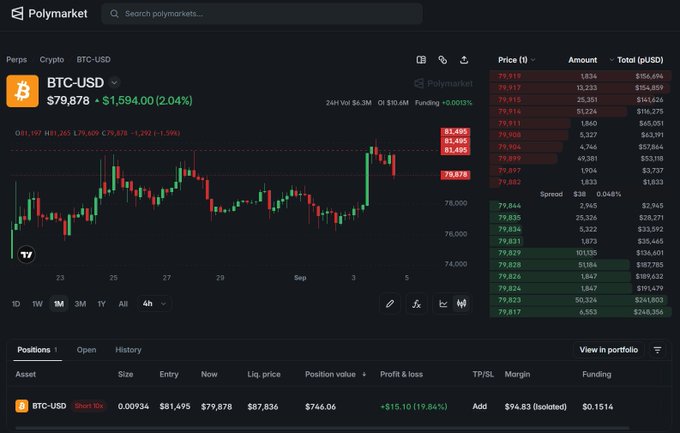Click the BTC-USD breadcrumb
This screenshot has height=433, width=680.
pyautogui.click(x=94, y=59)
